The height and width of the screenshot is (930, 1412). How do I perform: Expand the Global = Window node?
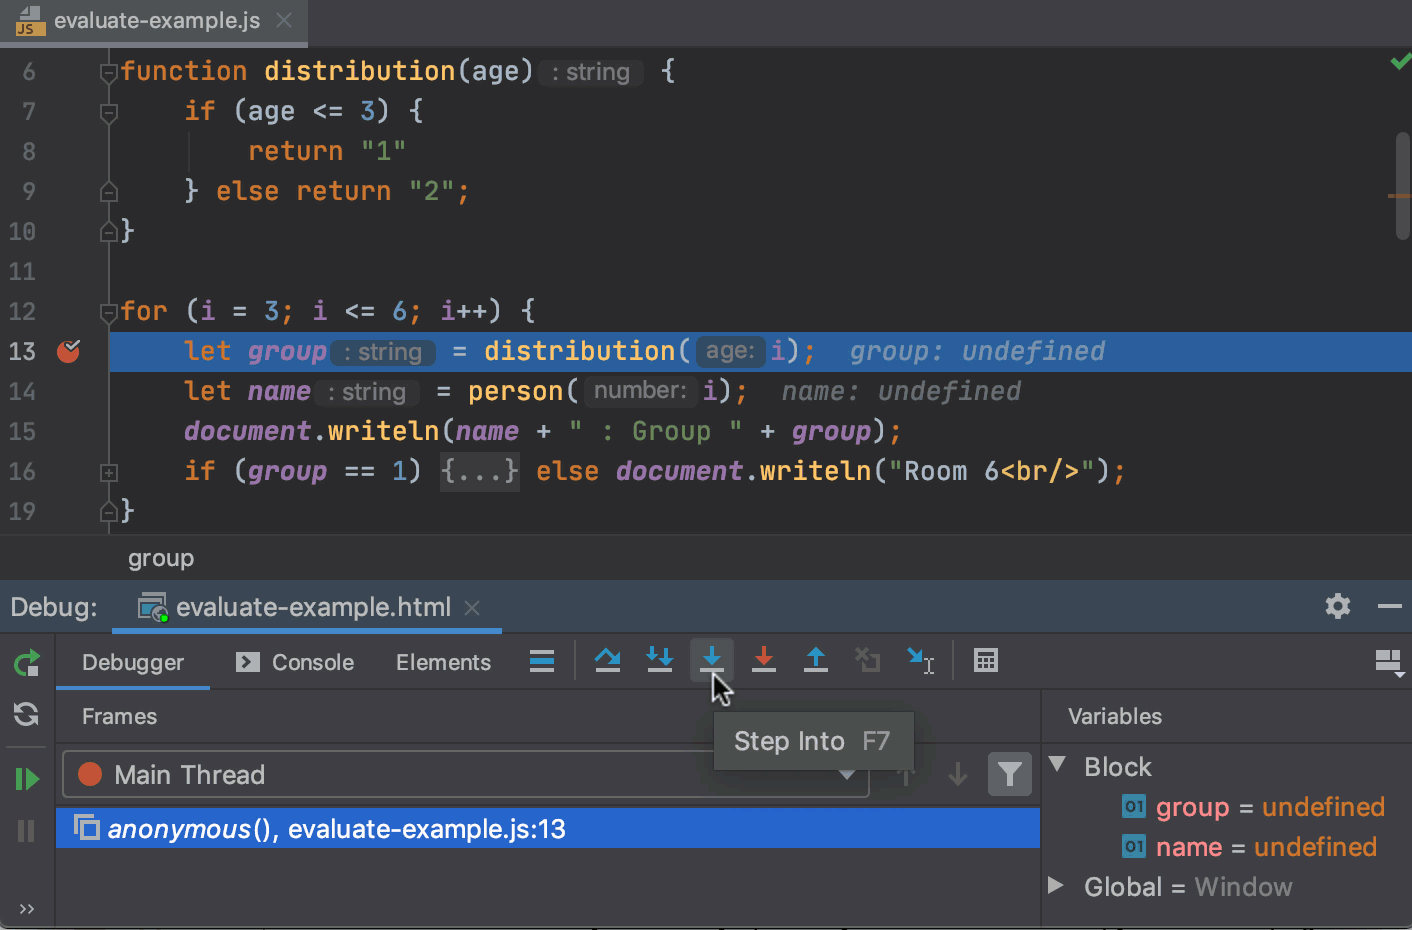(x=1055, y=885)
